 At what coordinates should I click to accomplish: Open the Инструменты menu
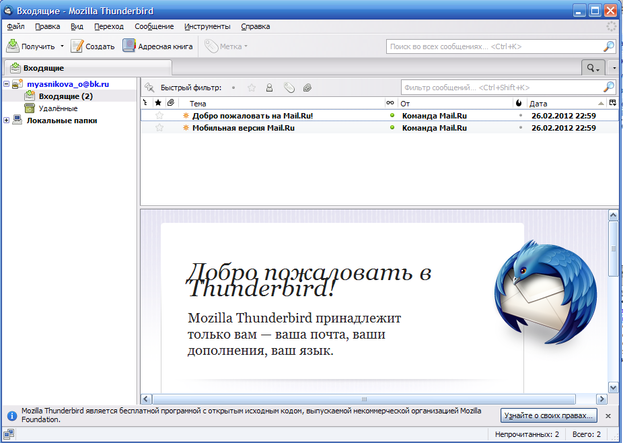coord(211,25)
